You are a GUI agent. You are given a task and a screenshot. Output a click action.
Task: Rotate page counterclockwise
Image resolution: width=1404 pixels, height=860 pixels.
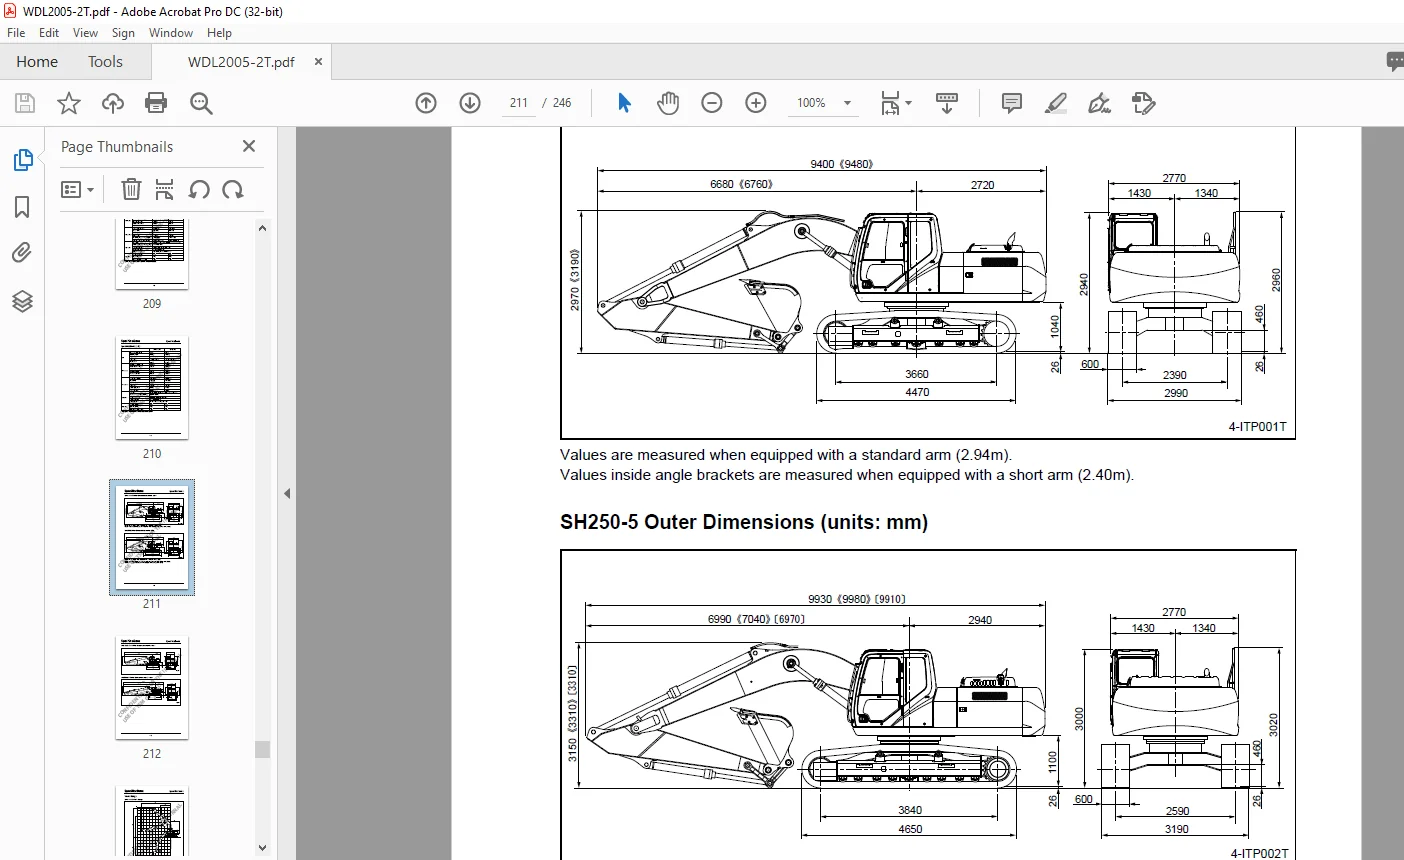[x=199, y=189]
